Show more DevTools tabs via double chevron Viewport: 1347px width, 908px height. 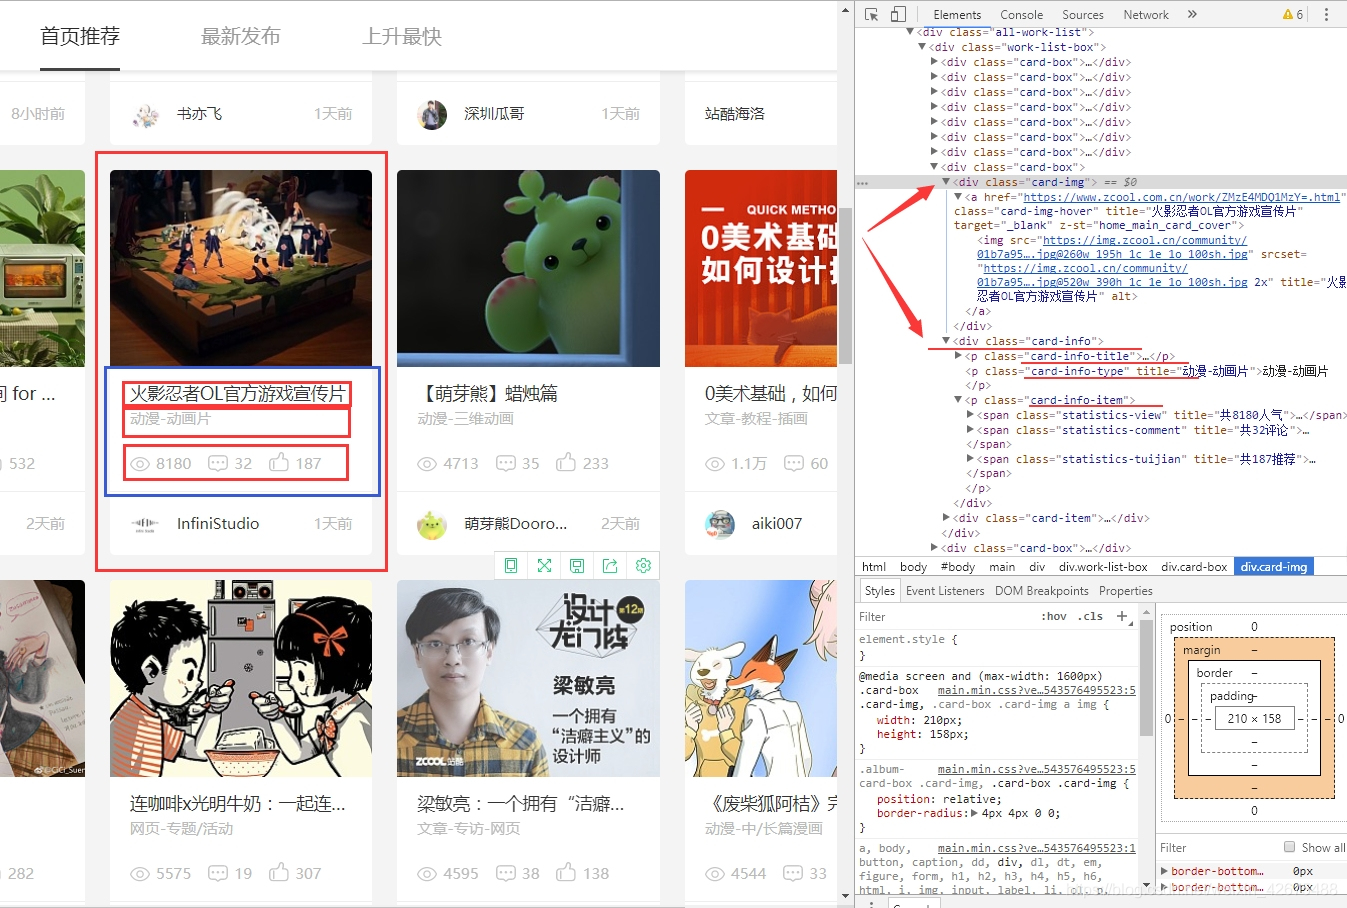point(1192,14)
